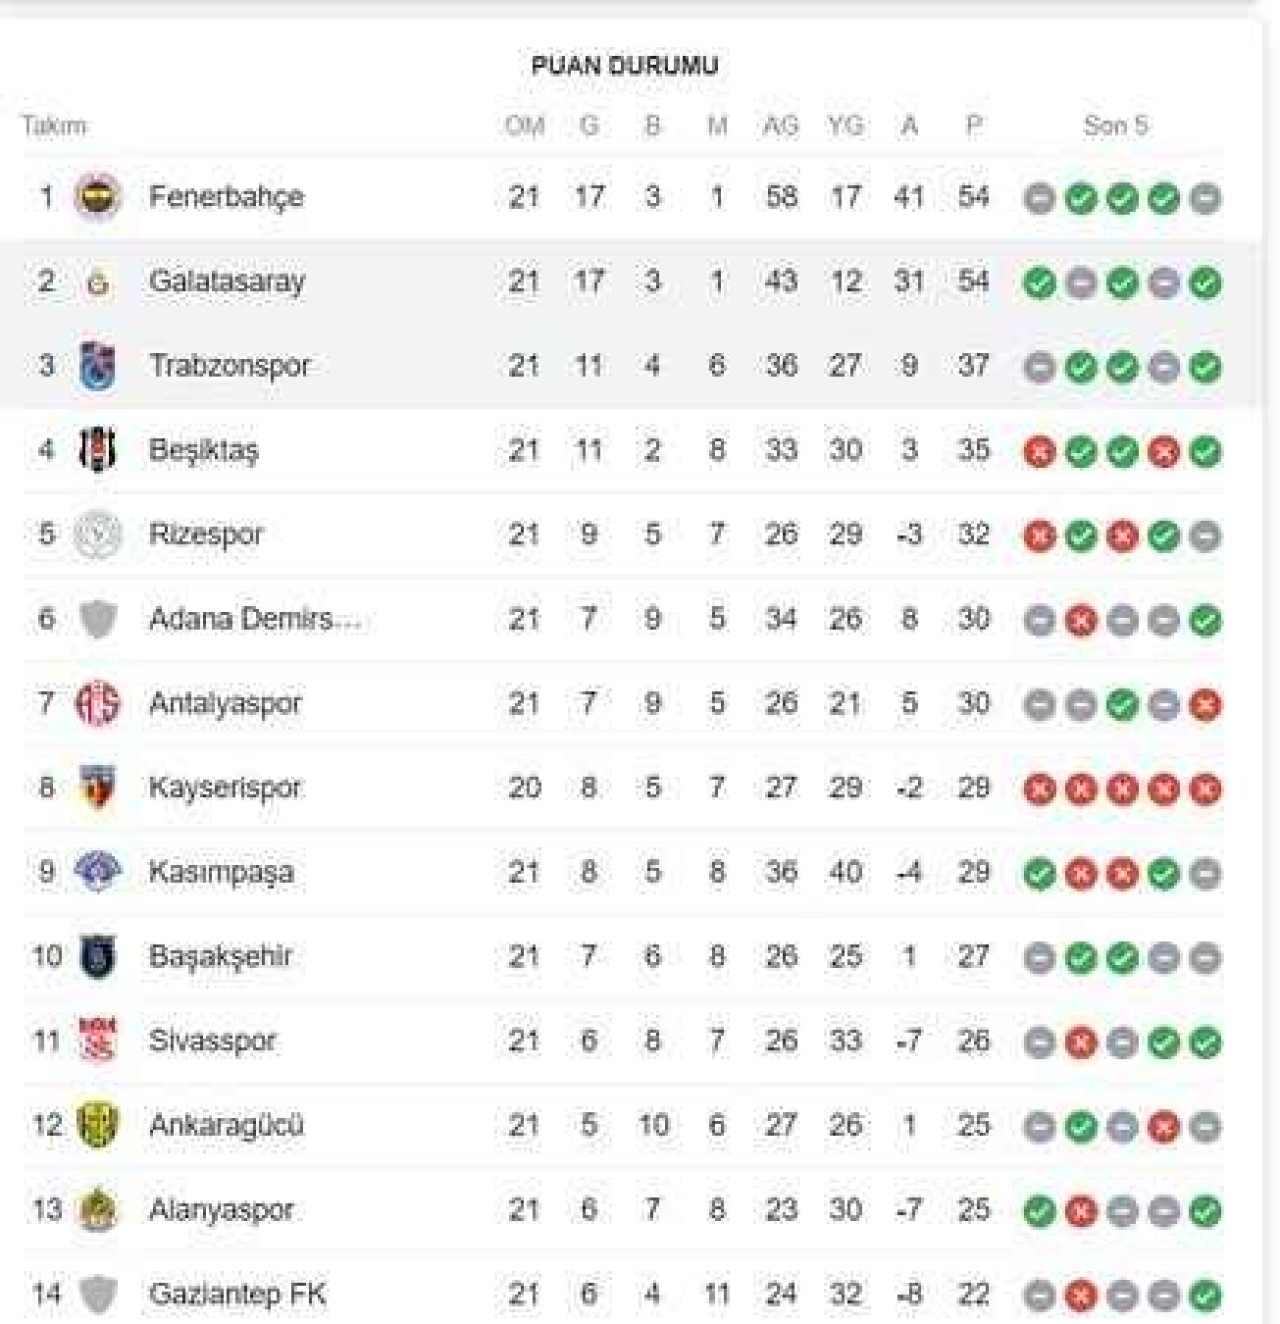Click the Ankaragücü club logo
The width and height of the screenshot is (1280, 1324).
pos(98,1126)
